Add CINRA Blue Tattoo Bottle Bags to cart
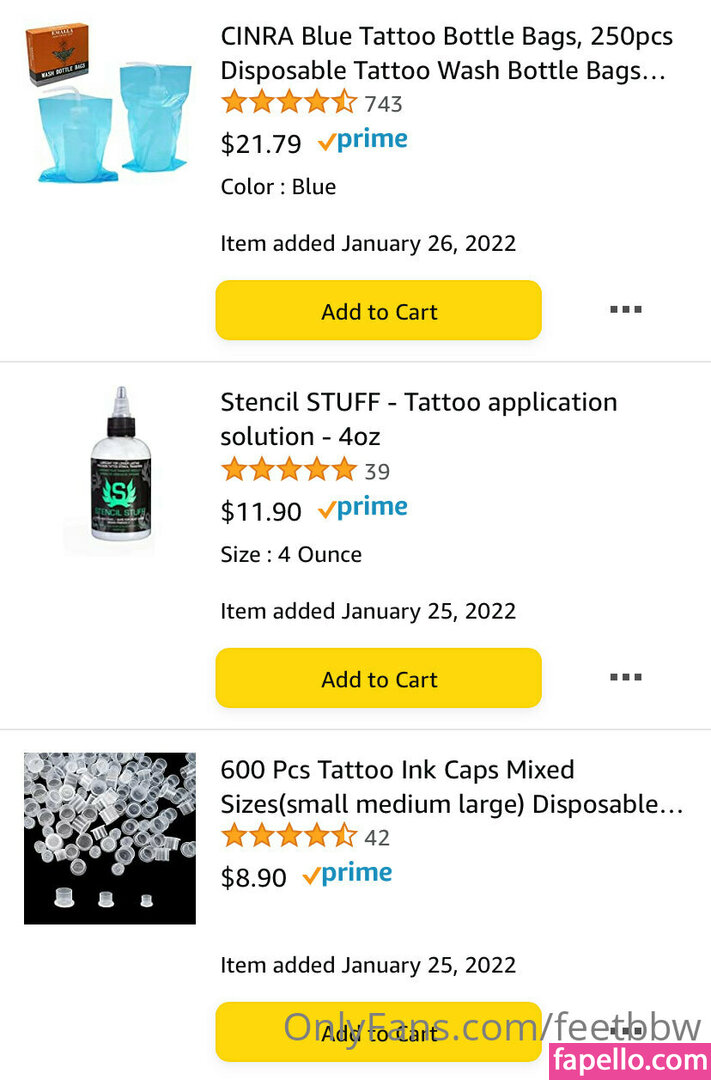 [379, 311]
